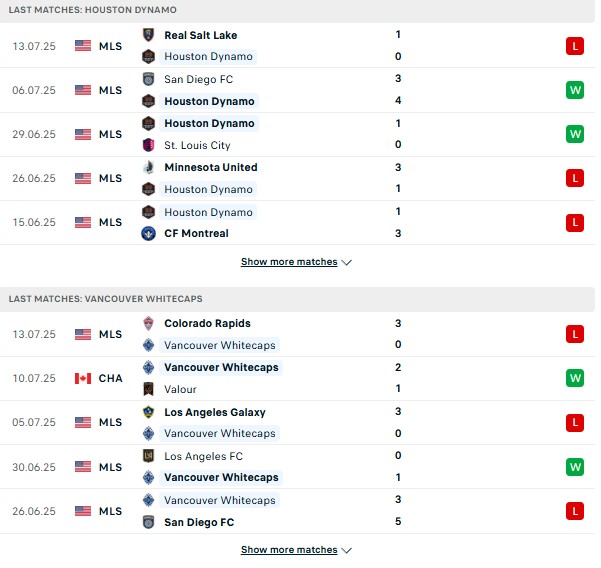Click the Real Salt Lake team crest
The height and width of the screenshot is (568, 601).
click(148, 35)
